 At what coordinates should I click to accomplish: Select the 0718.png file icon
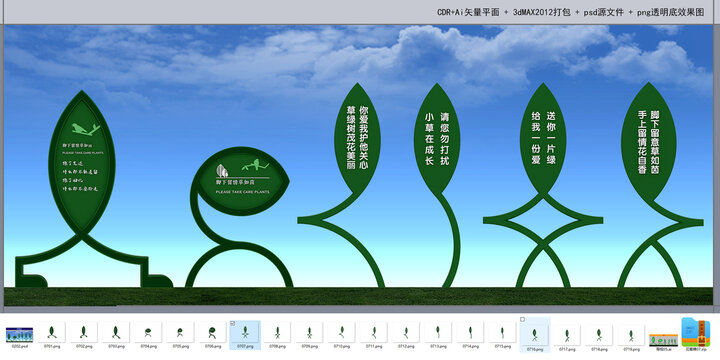coord(599,335)
